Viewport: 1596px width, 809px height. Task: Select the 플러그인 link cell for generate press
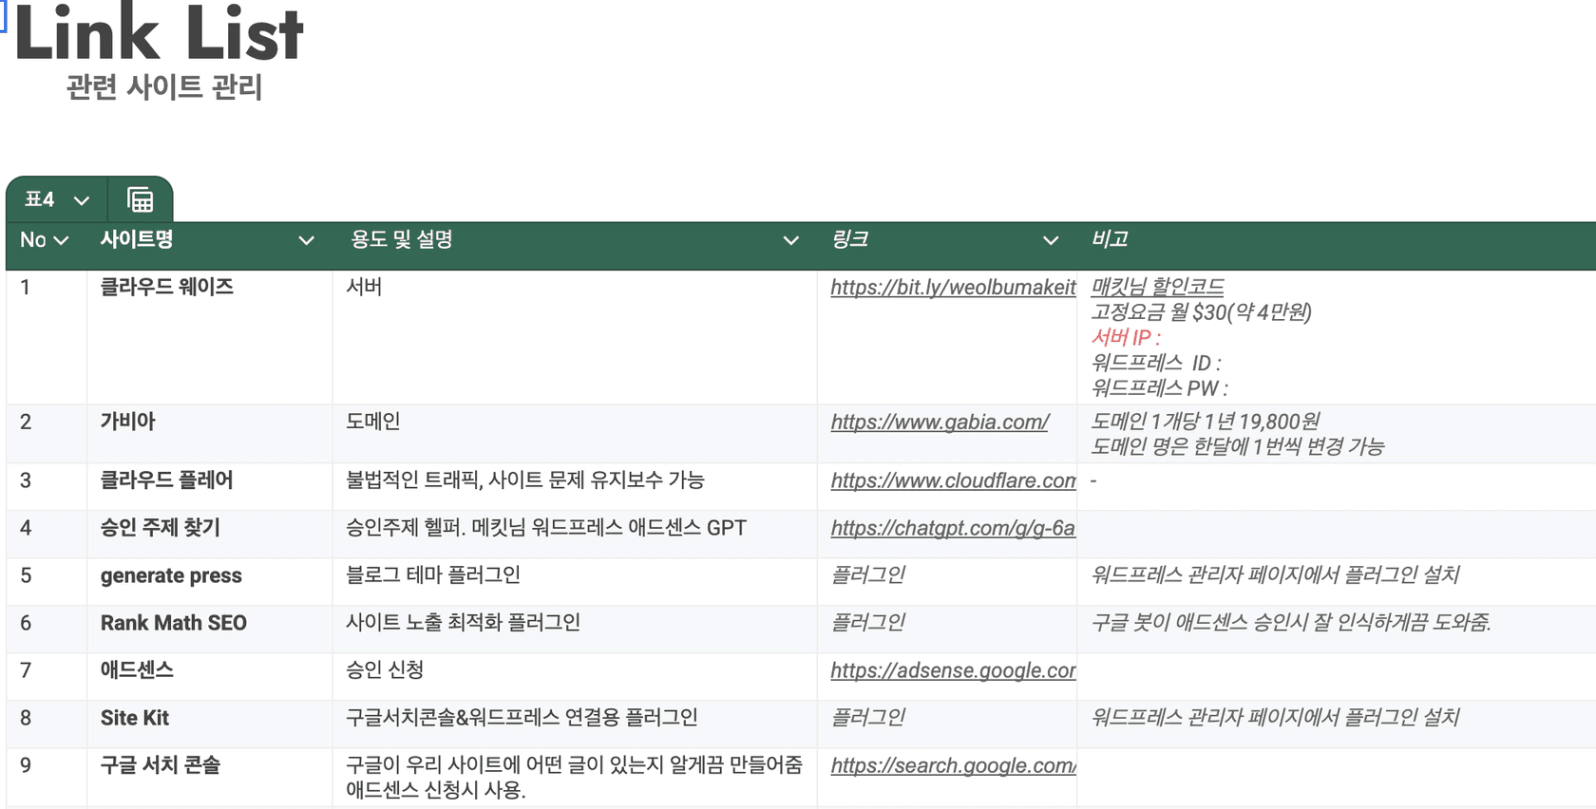coord(947,581)
